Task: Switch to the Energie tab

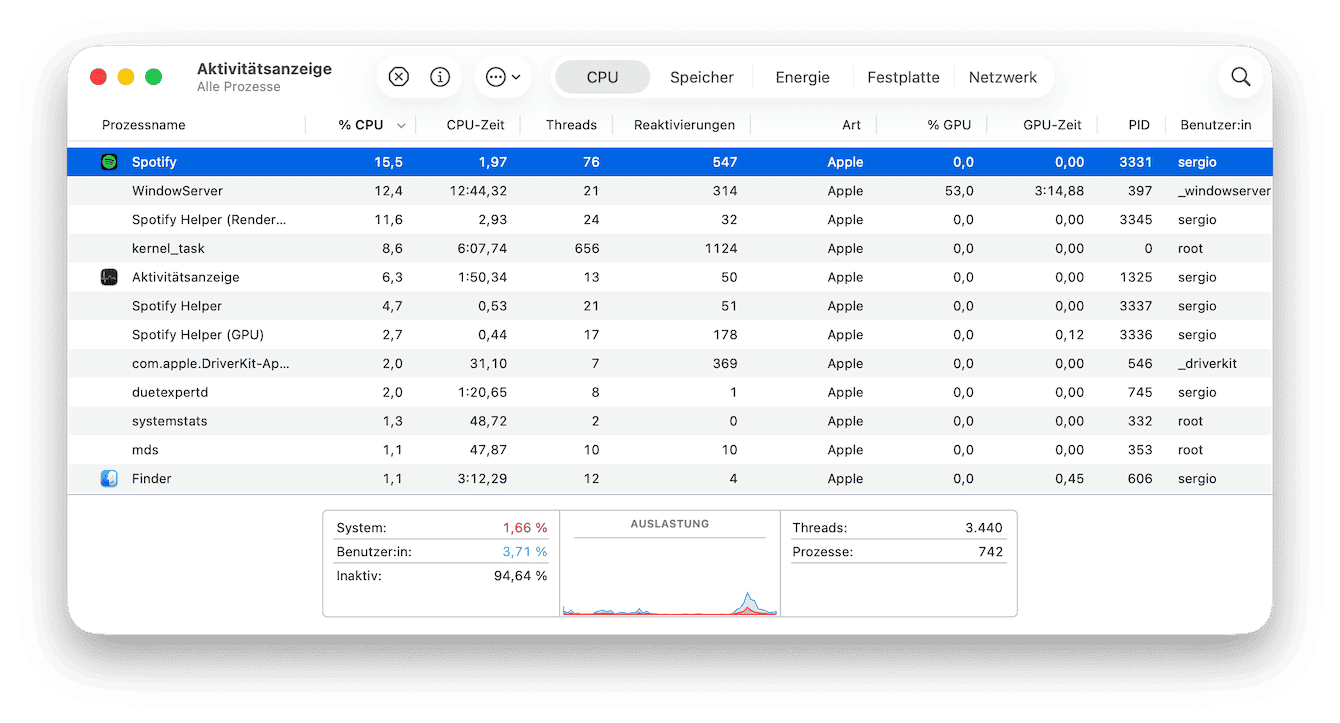Action: [x=802, y=77]
